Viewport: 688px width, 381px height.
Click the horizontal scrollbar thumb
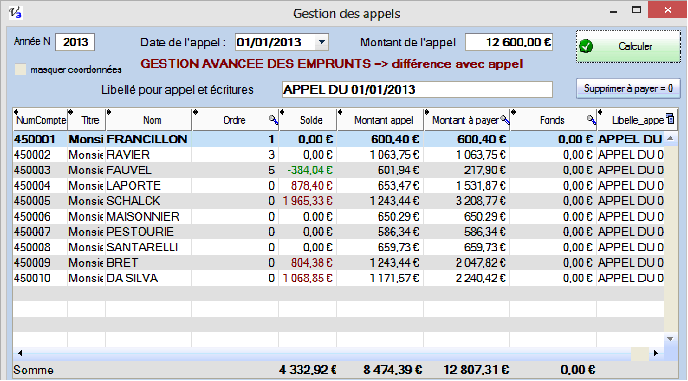[640, 353]
